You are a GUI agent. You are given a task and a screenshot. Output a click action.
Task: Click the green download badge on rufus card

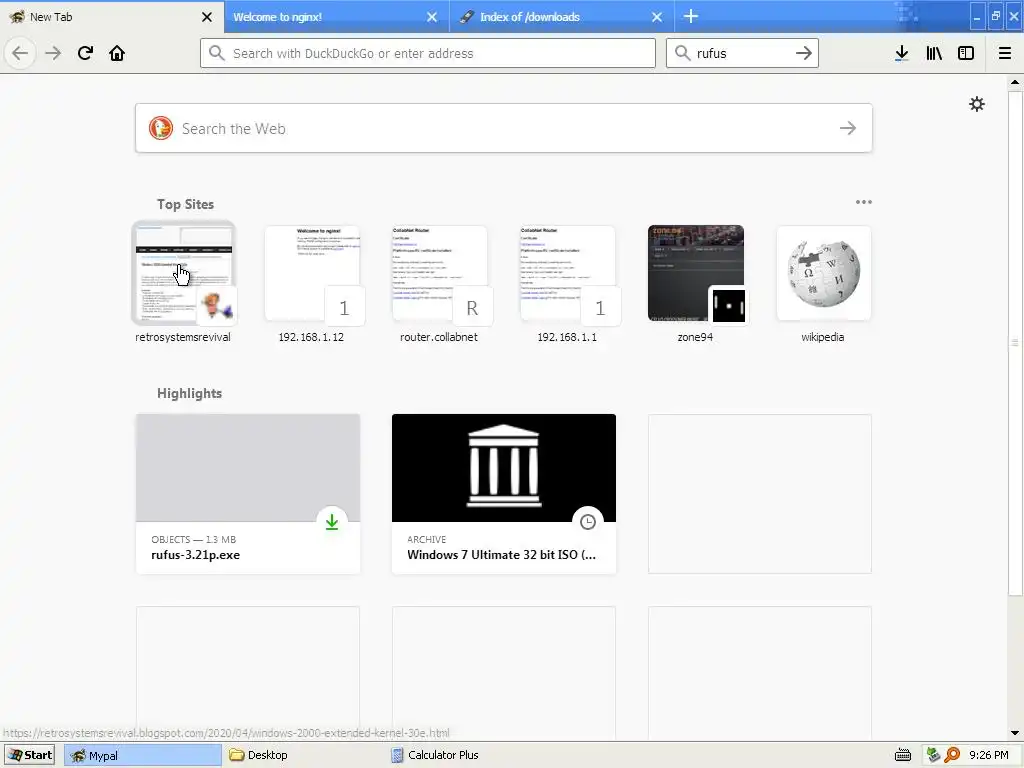332,522
